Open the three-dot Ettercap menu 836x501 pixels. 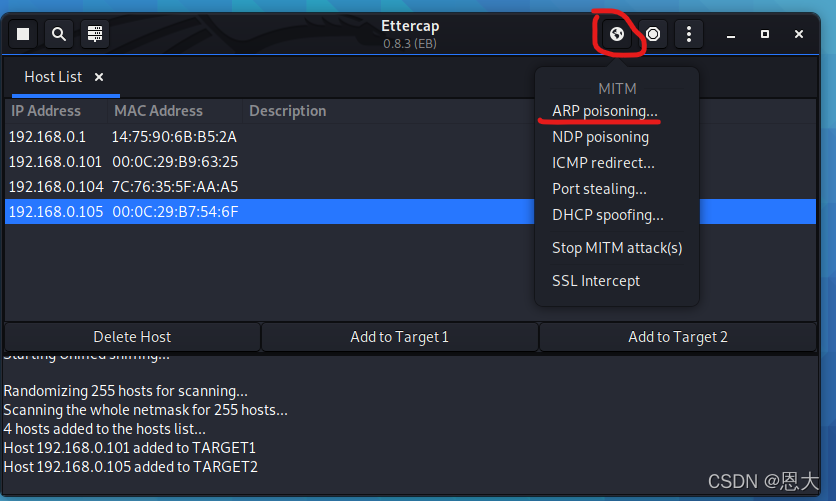coord(689,34)
